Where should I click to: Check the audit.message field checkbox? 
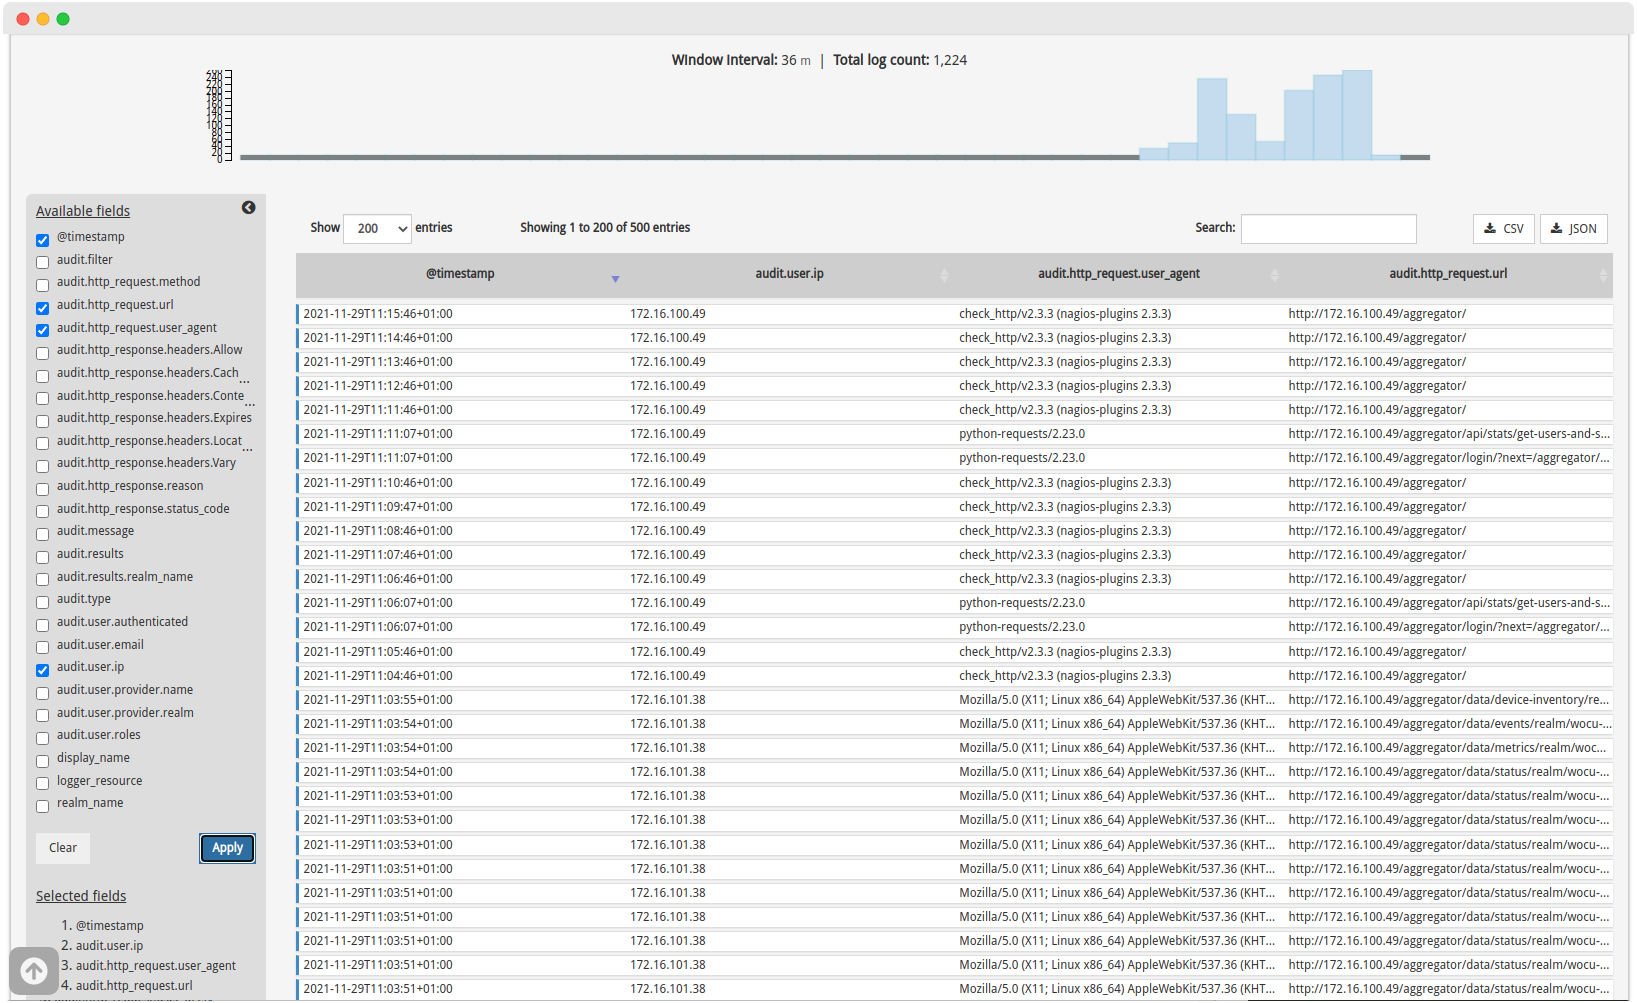coord(42,534)
